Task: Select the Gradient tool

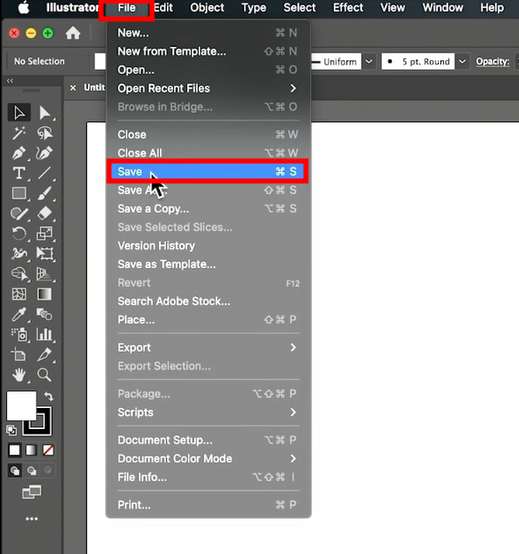Action: pyautogui.click(x=45, y=294)
